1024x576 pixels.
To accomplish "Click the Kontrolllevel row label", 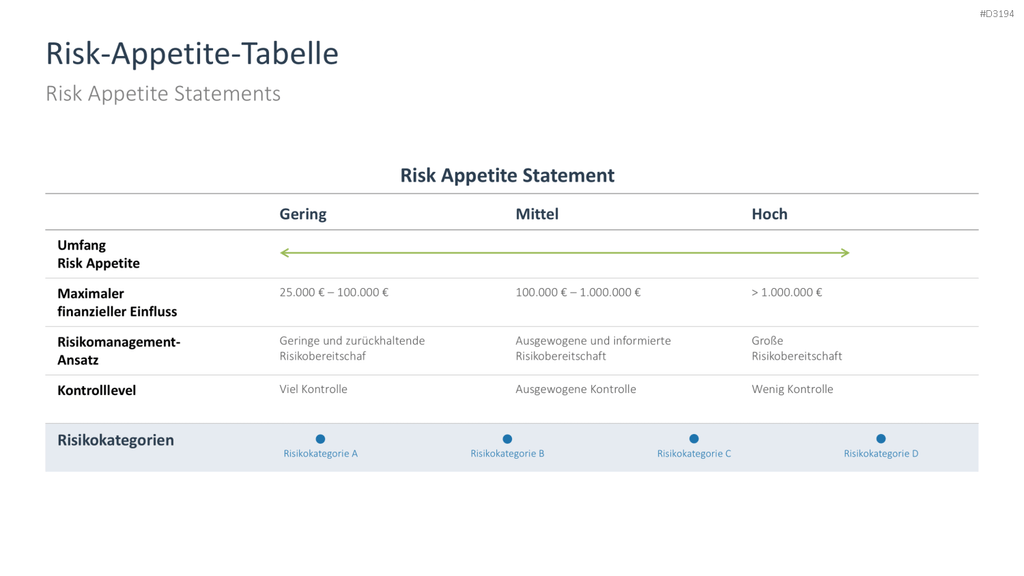I will tap(97, 391).
